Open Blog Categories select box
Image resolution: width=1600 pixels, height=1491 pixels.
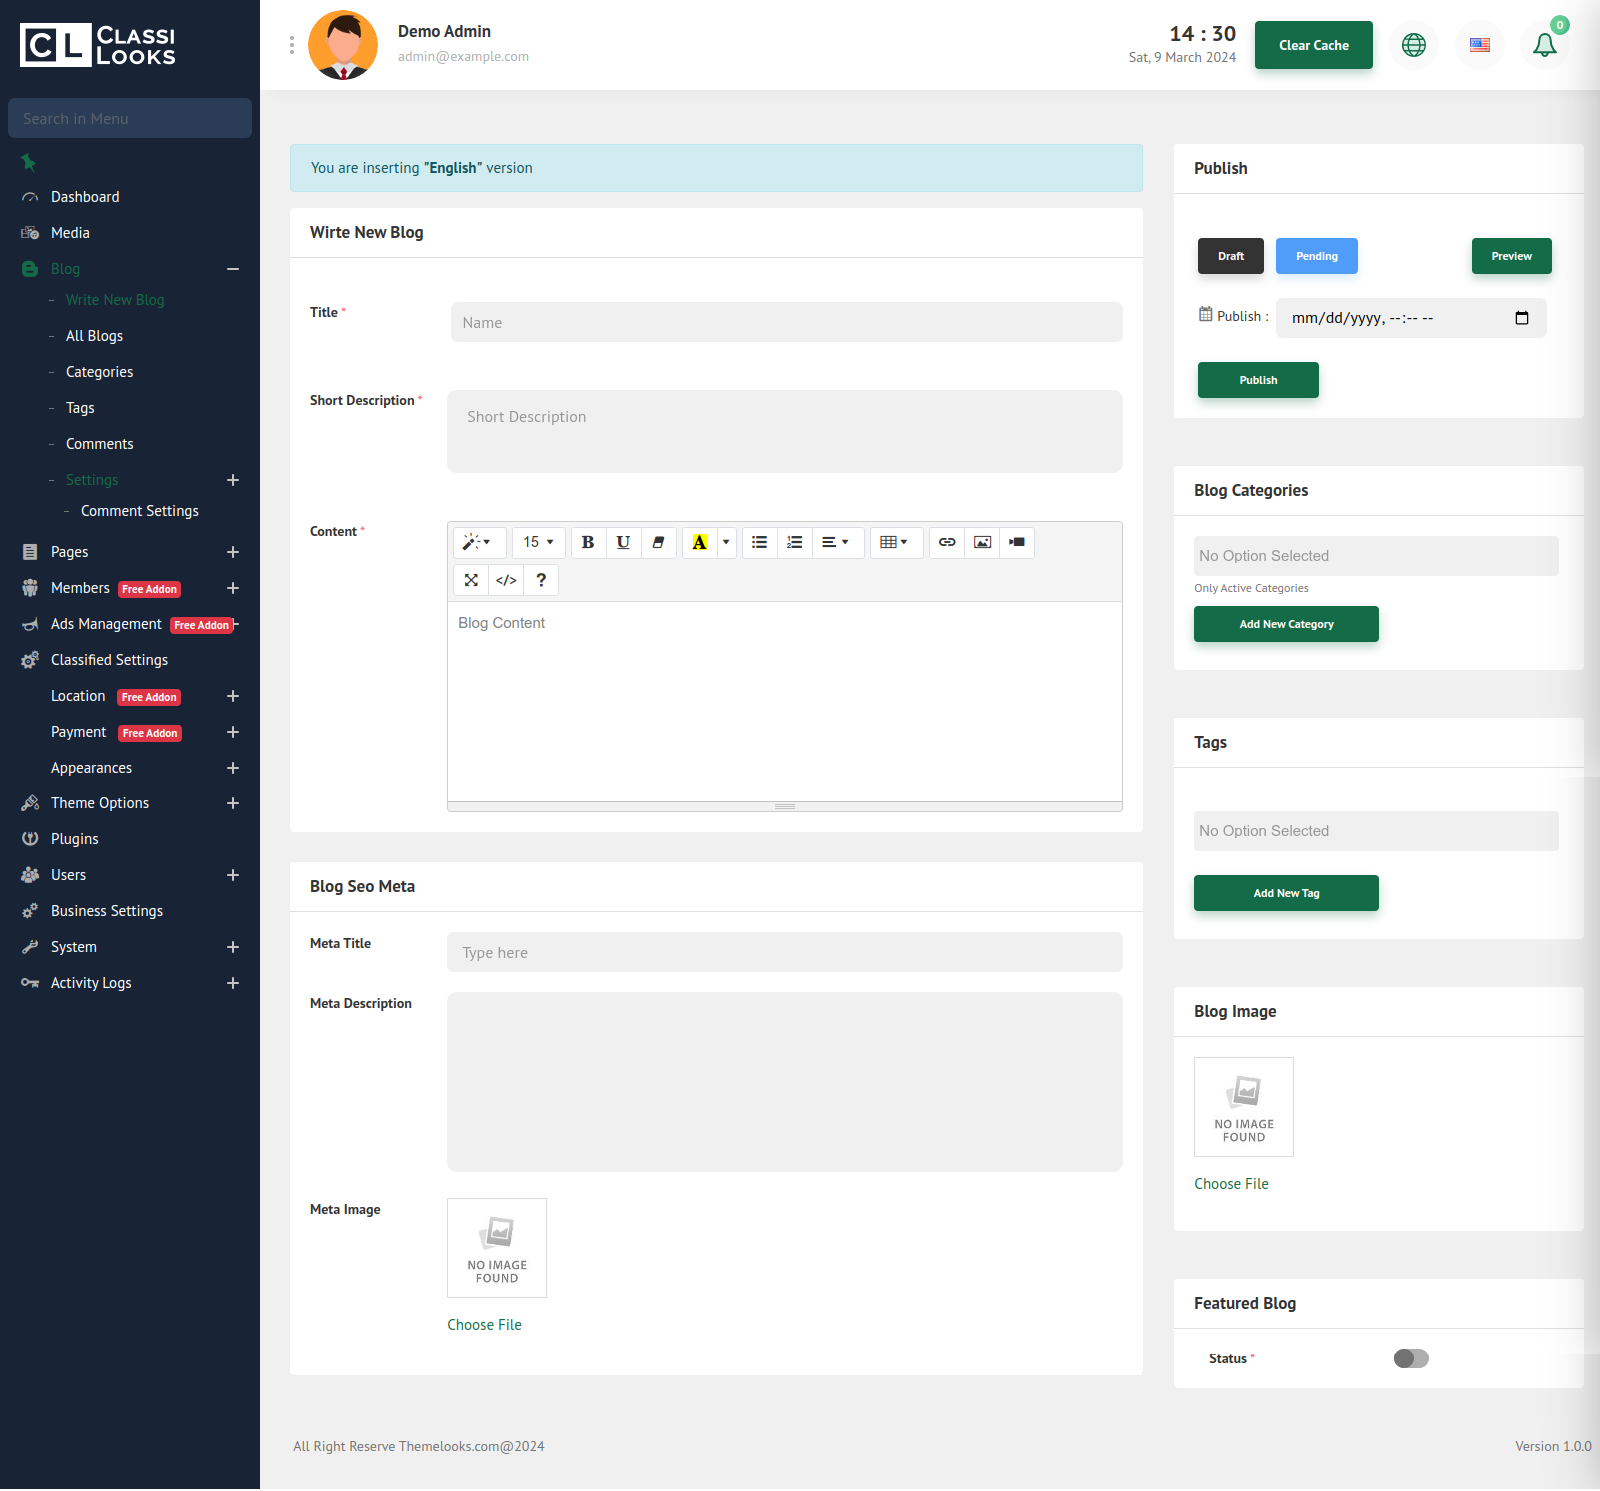pyautogui.click(x=1375, y=556)
